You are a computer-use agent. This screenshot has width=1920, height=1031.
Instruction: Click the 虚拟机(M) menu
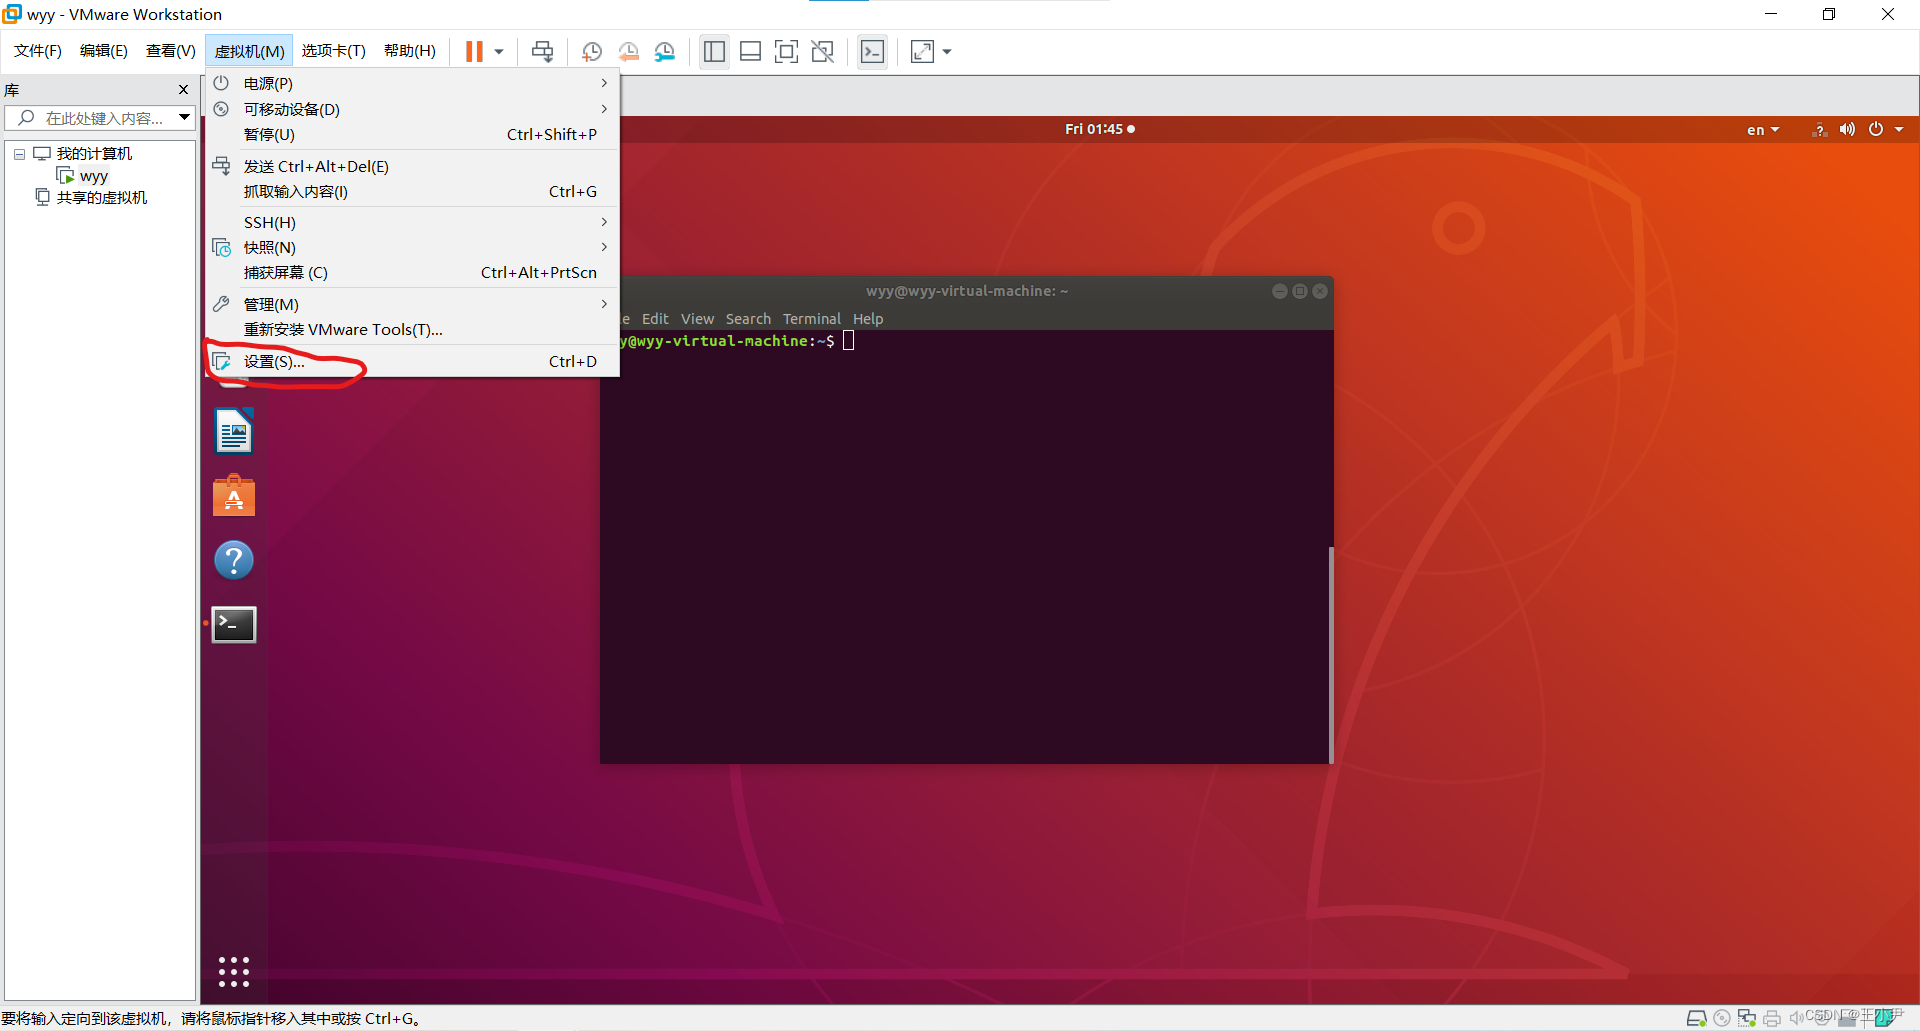coord(249,51)
